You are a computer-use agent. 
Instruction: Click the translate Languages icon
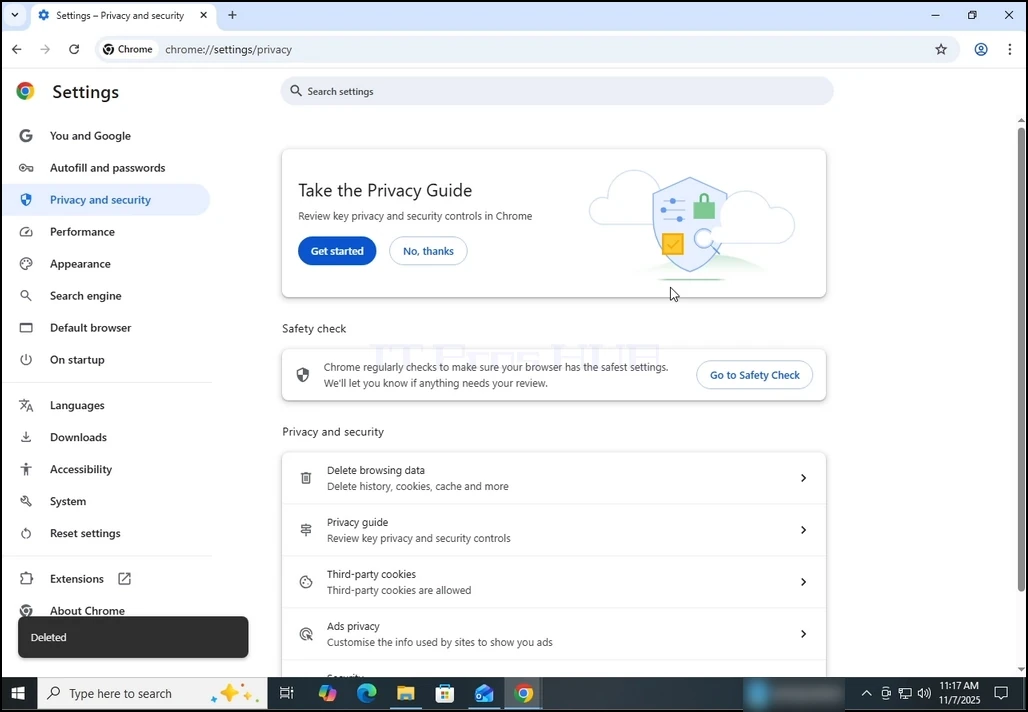26,405
